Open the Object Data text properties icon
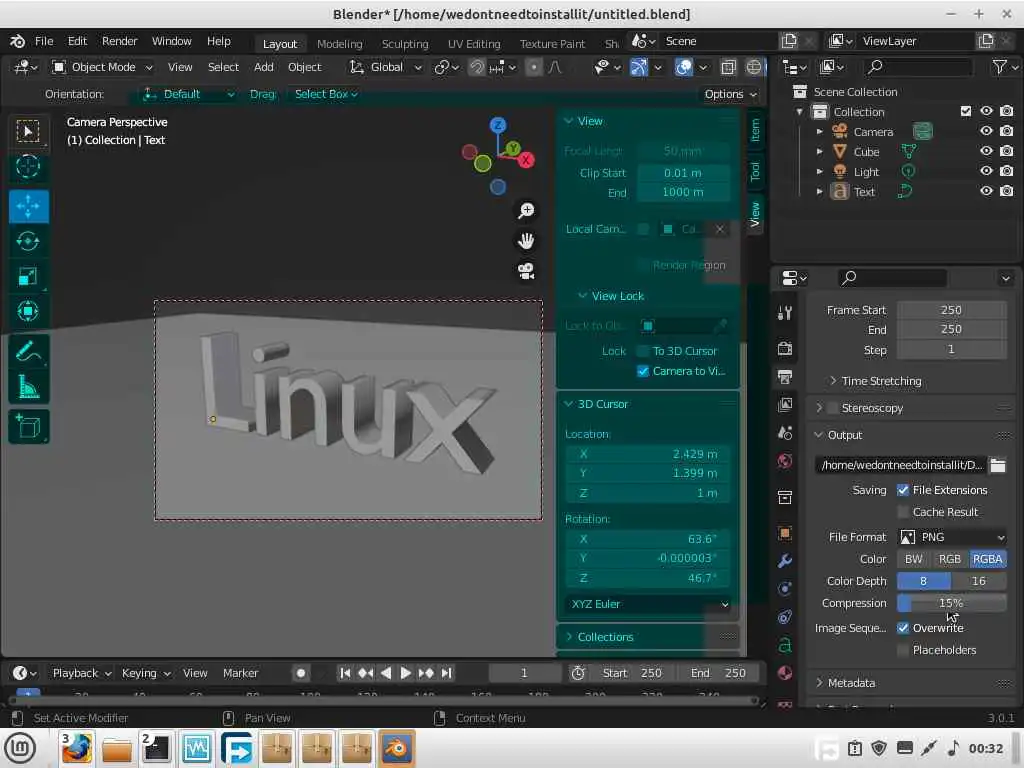 [x=785, y=645]
